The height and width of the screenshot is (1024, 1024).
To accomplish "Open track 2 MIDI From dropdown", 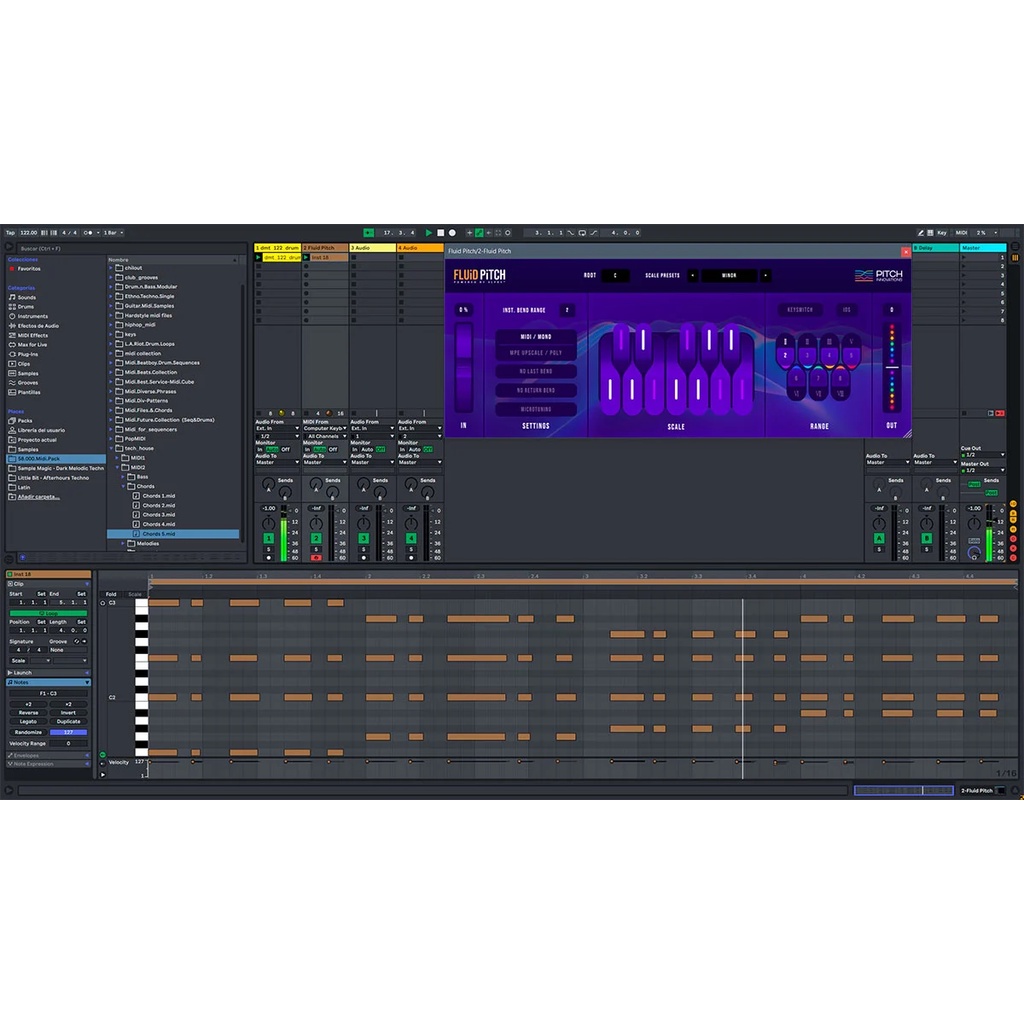I will point(325,429).
